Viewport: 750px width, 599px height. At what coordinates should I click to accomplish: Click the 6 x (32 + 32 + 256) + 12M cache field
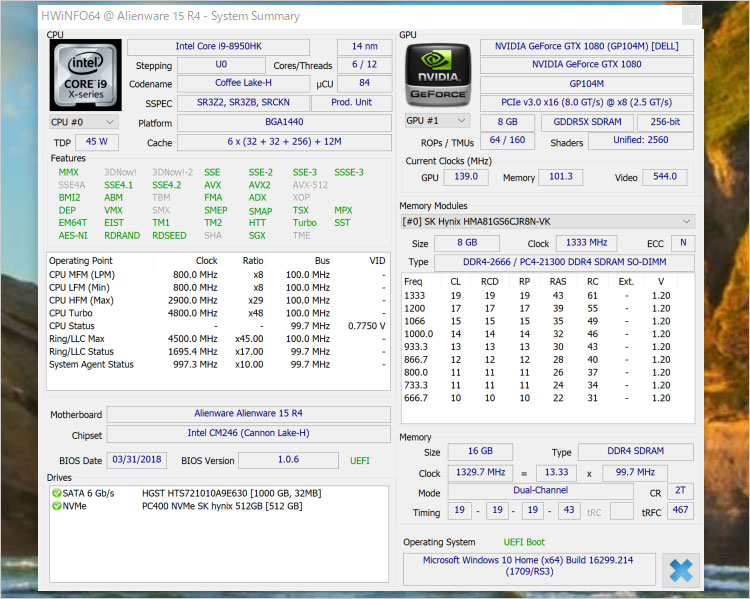284,142
